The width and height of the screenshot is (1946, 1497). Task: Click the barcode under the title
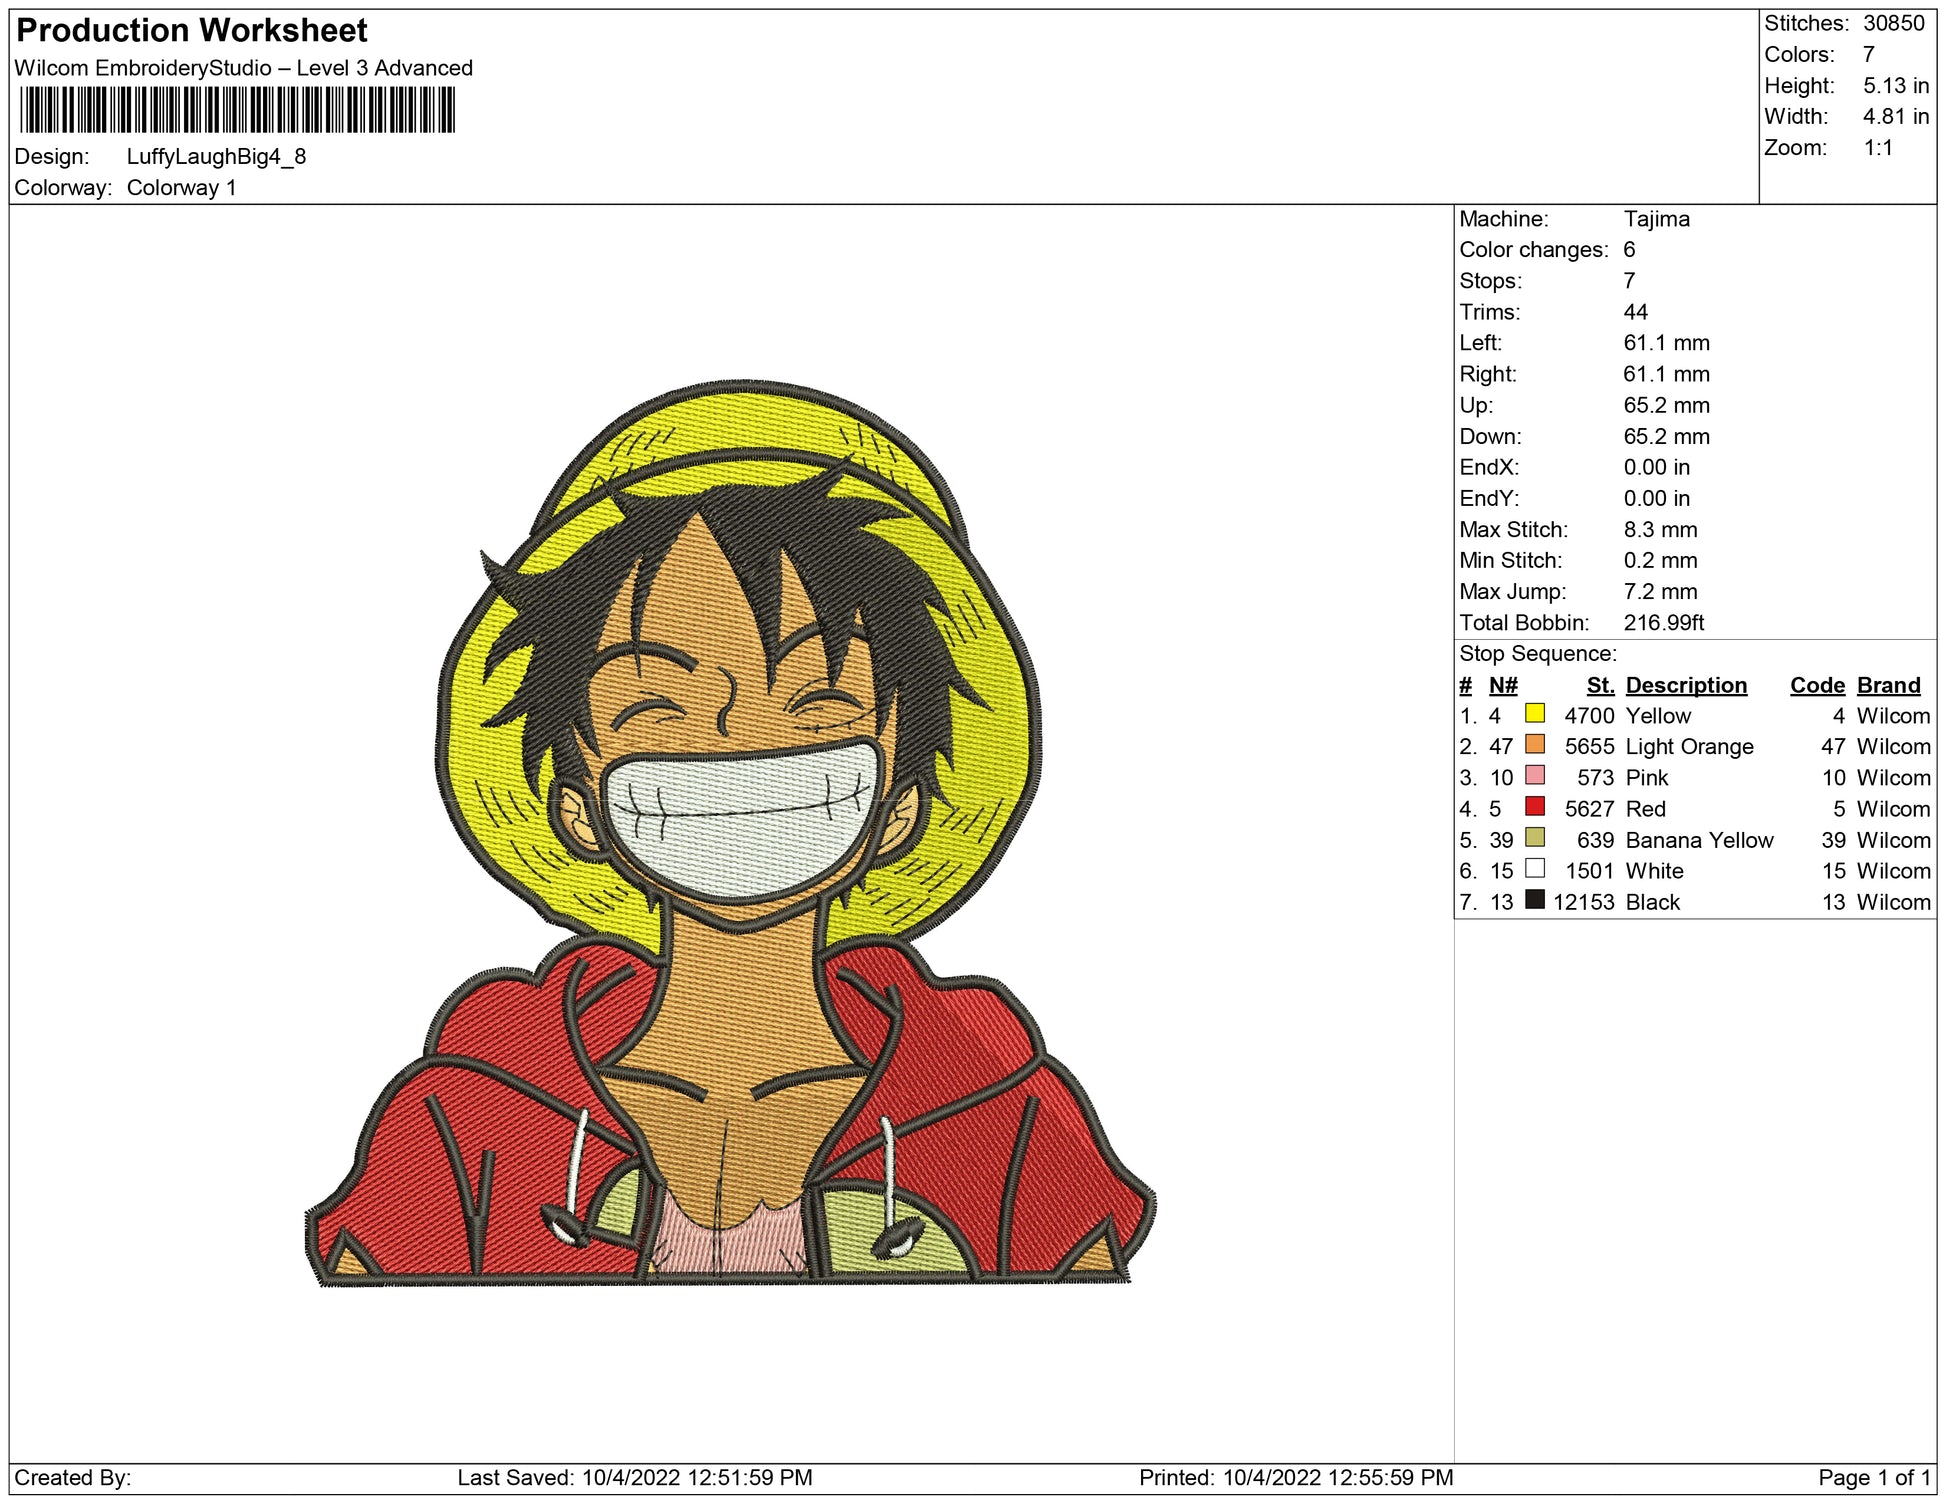point(237,110)
